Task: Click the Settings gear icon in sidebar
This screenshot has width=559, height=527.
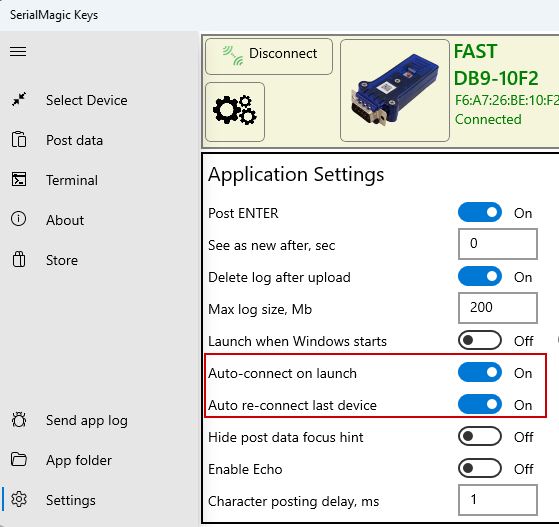Action: (19, 499)
